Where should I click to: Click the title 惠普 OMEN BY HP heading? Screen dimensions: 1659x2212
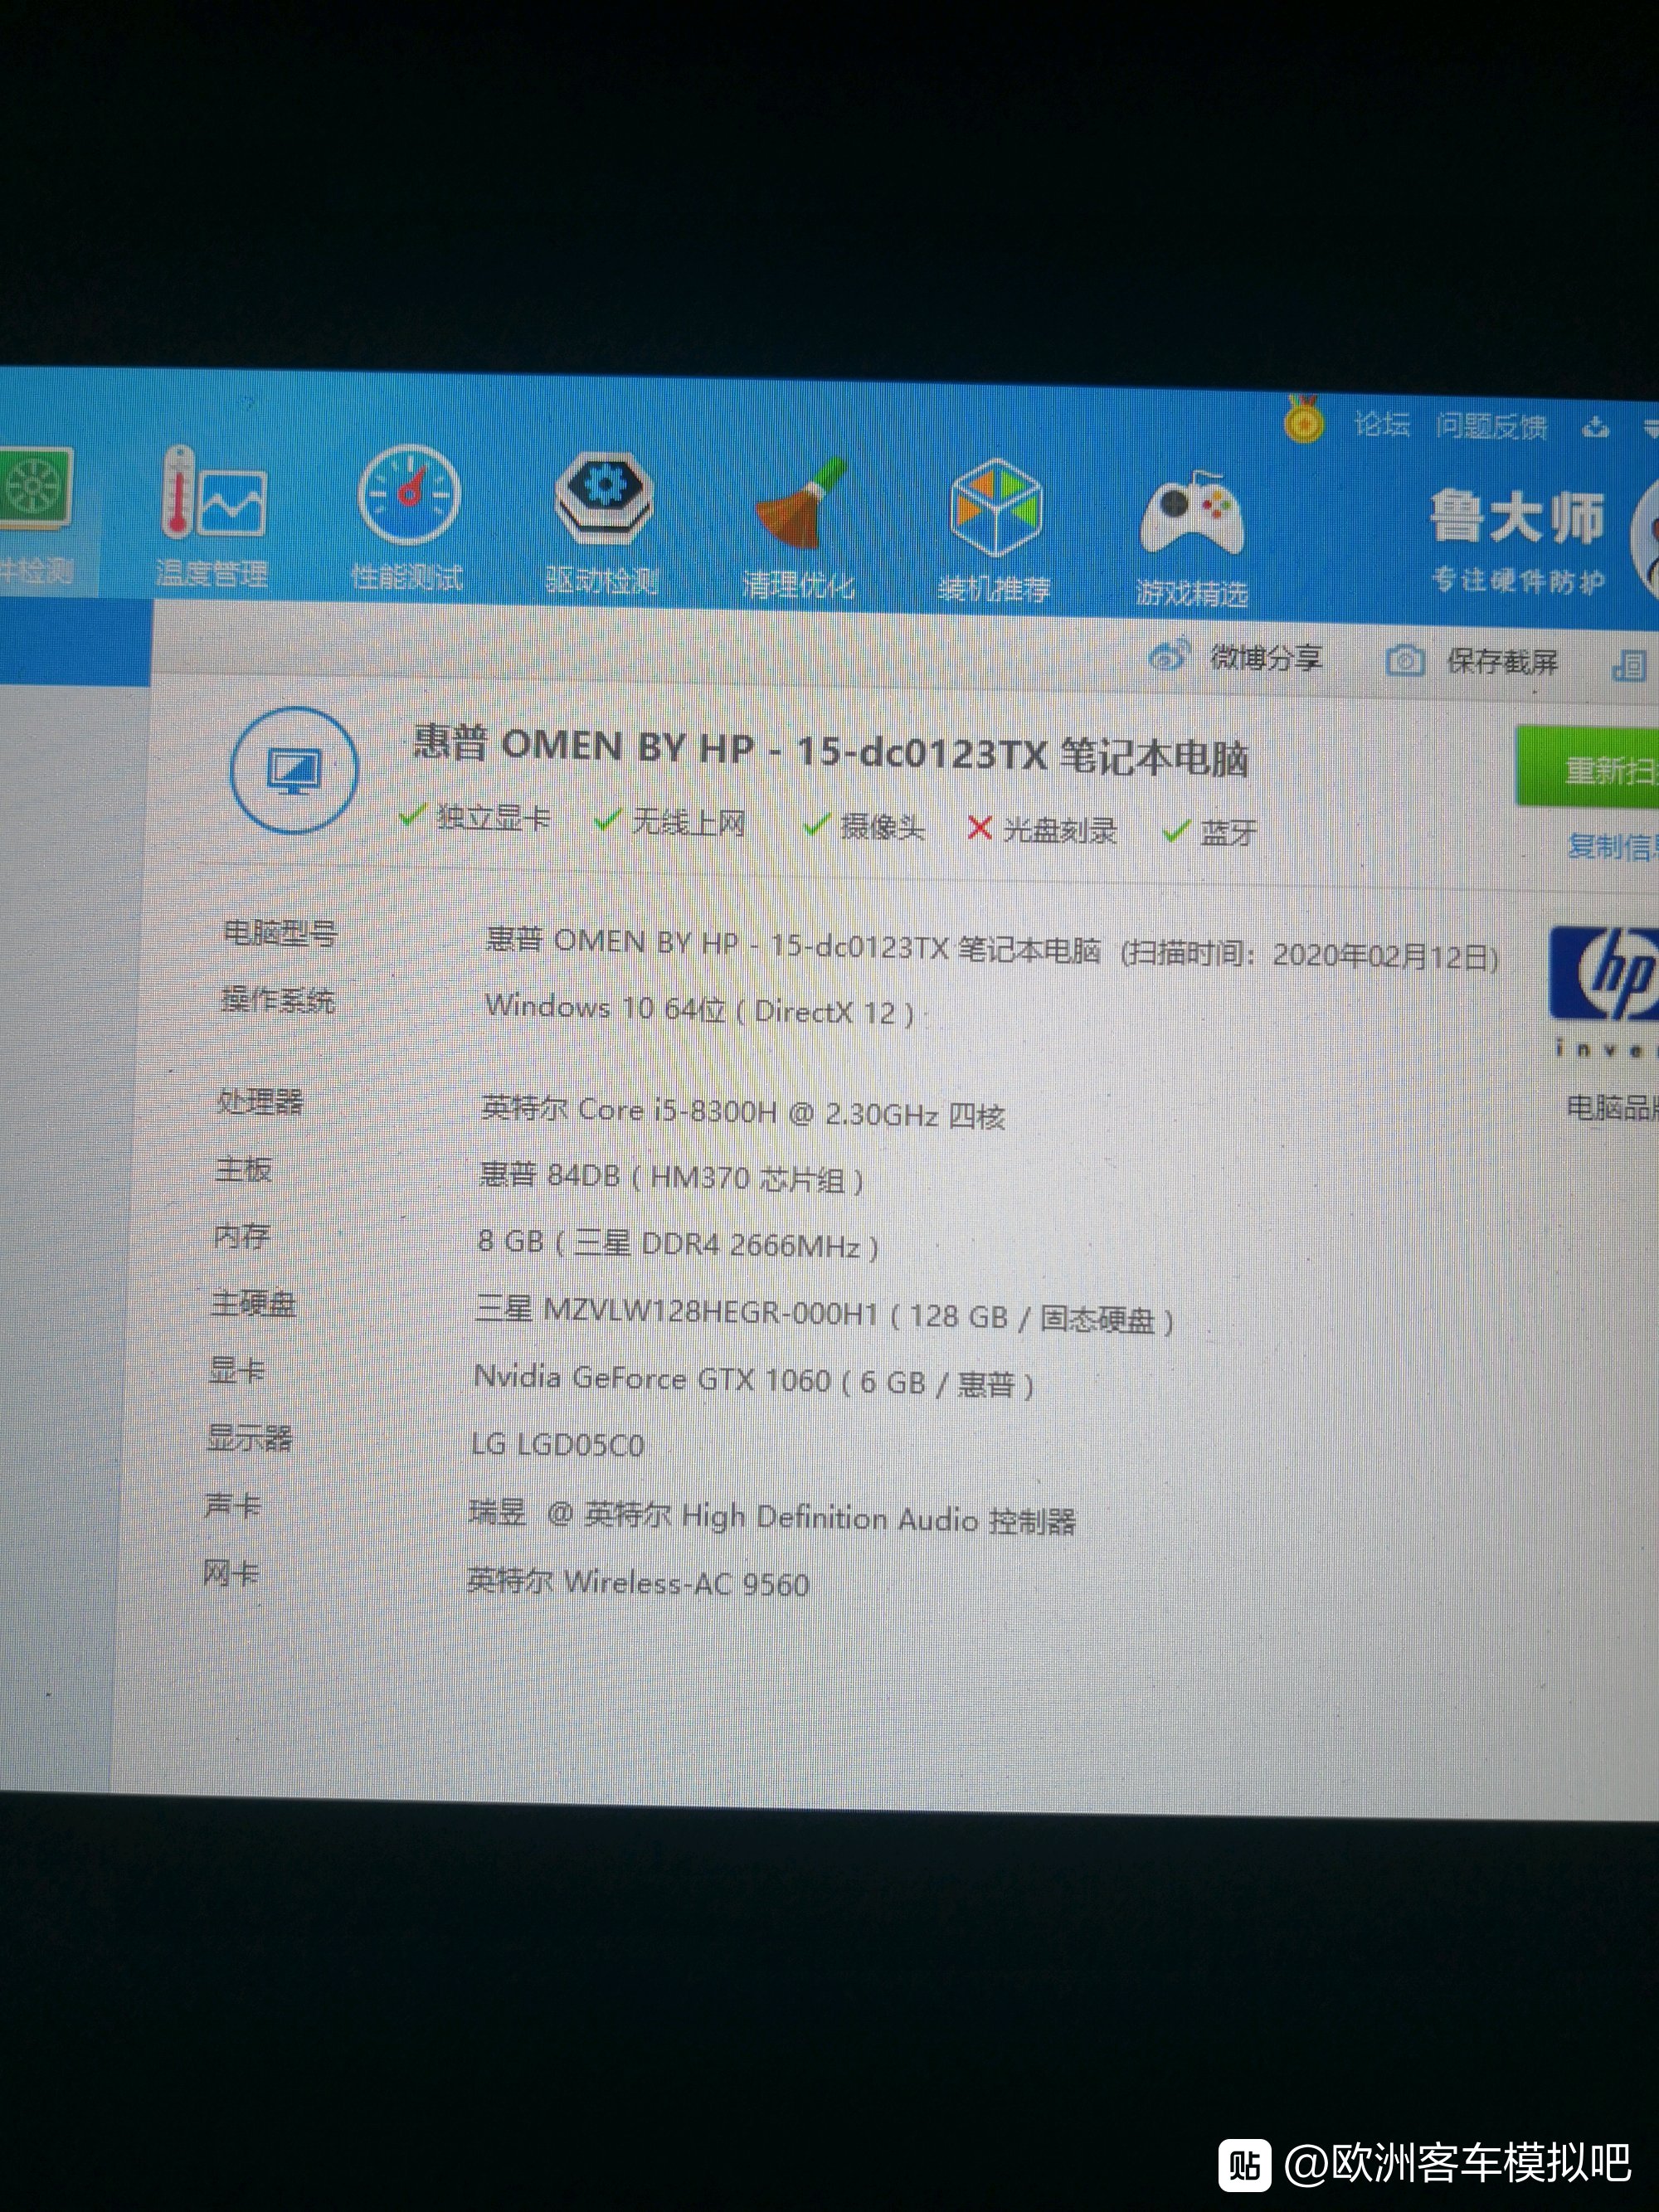coord(831,753)
